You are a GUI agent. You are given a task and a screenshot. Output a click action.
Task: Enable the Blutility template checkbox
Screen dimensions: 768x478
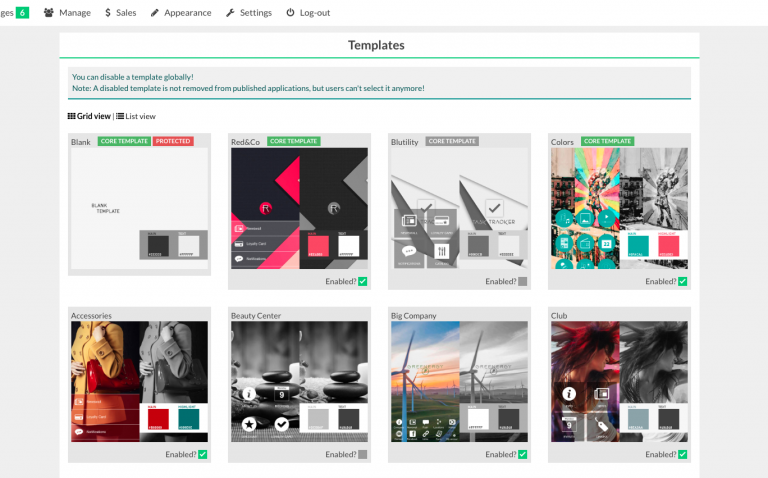click(x=522, y=282)
